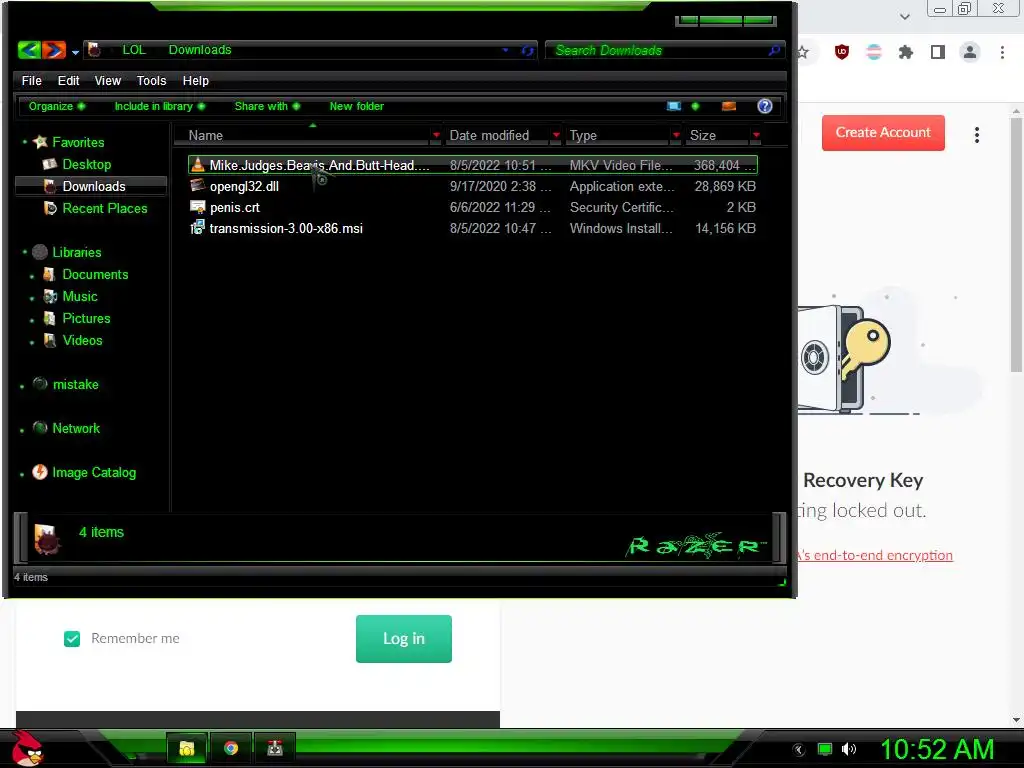Open the address bar history dropdown
This screenshot has height=768, width=1024.
tap(505, 50)
